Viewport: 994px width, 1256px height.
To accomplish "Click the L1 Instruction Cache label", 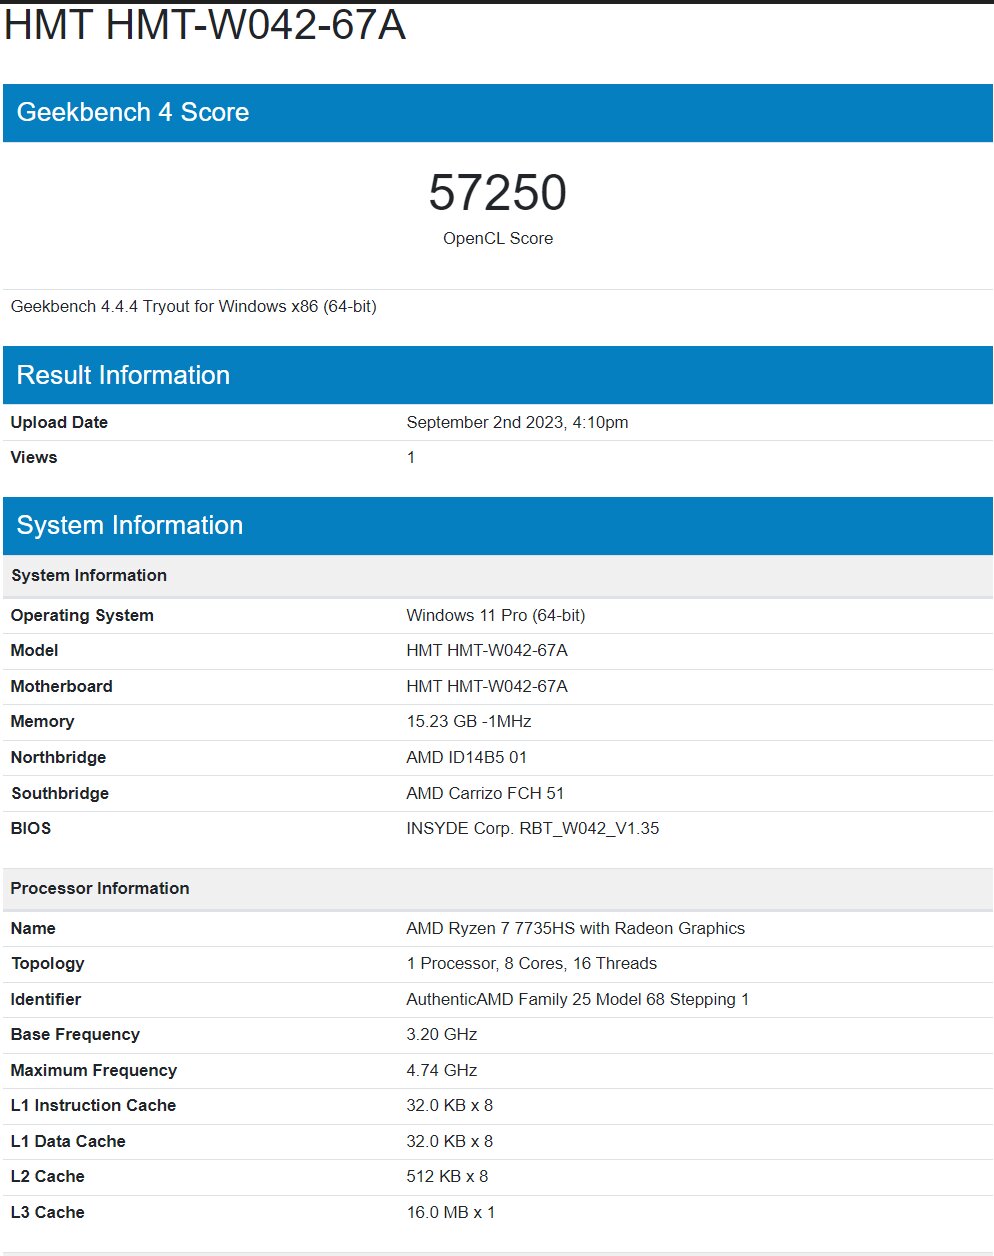I will [x=93, y=1105].
